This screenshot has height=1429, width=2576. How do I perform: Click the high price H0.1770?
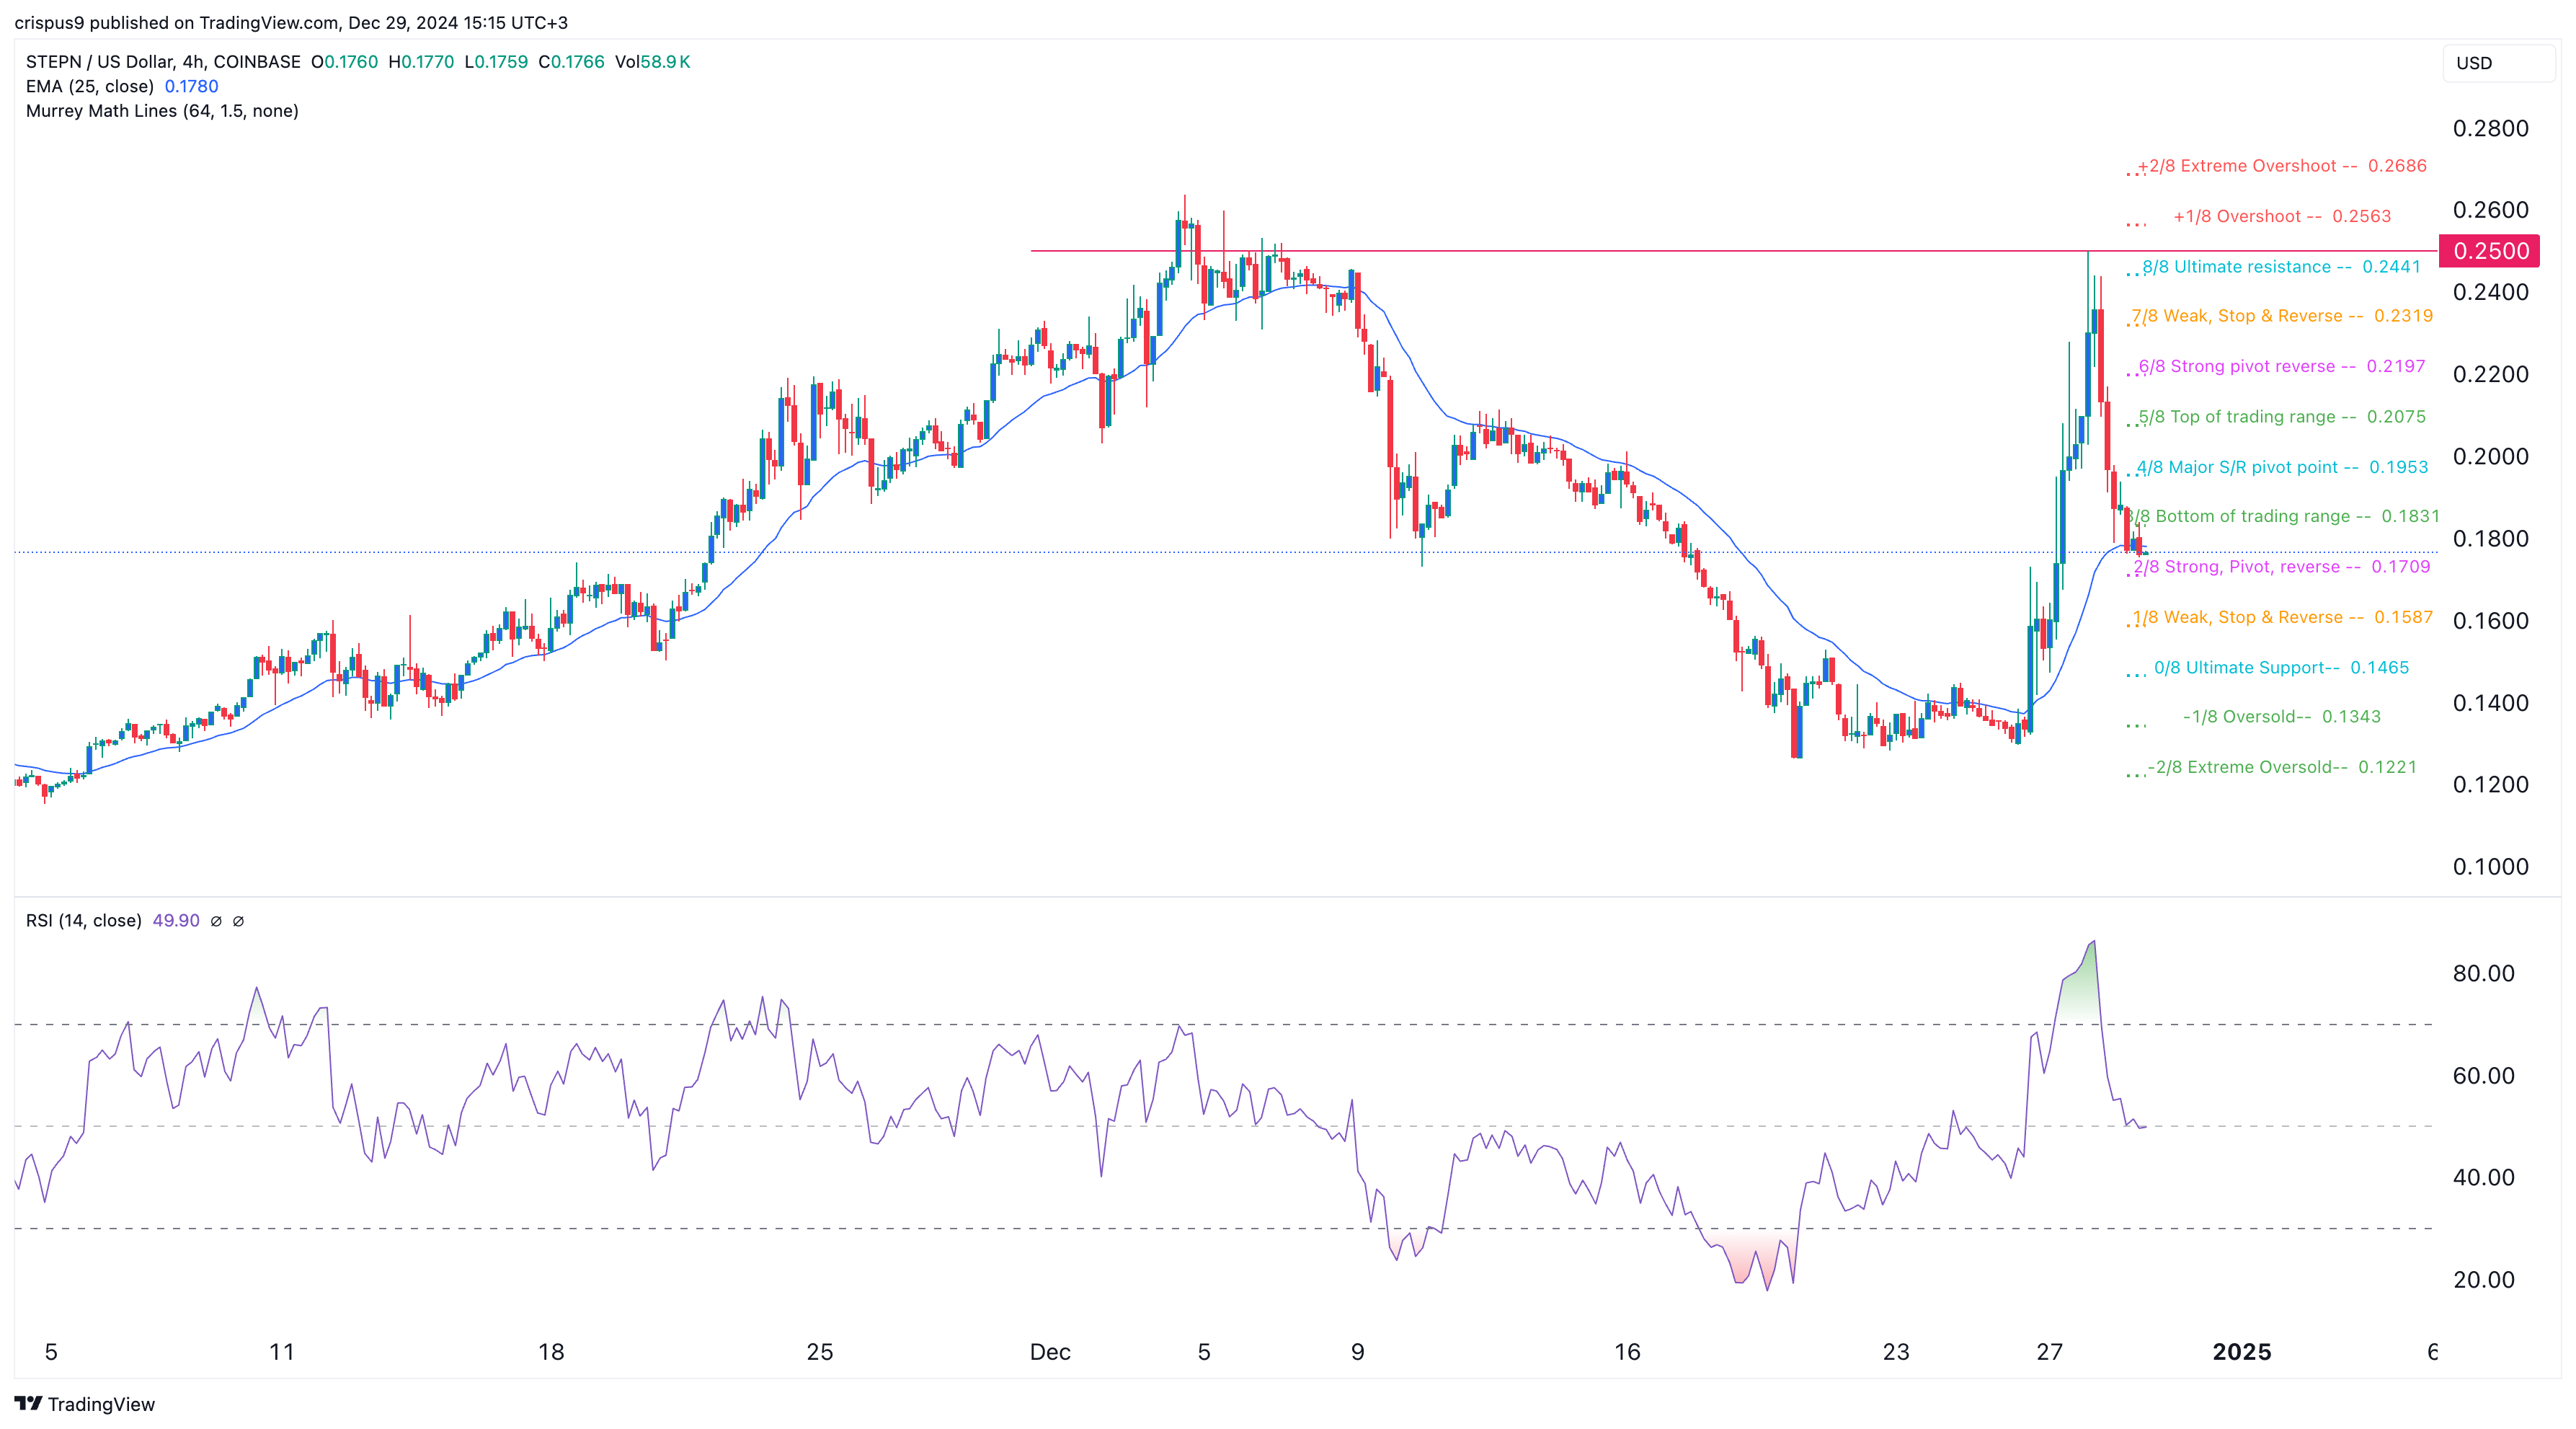pos(421,62)
